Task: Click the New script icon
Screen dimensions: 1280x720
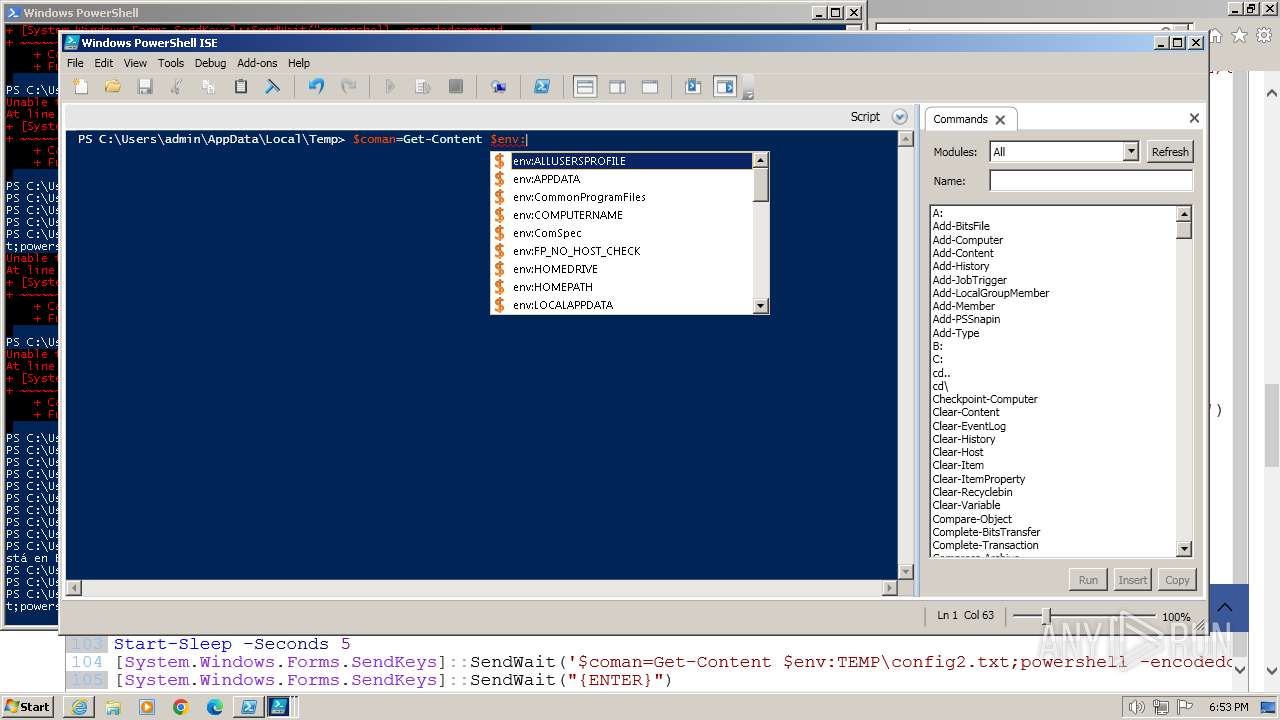Action: (81, 87)
